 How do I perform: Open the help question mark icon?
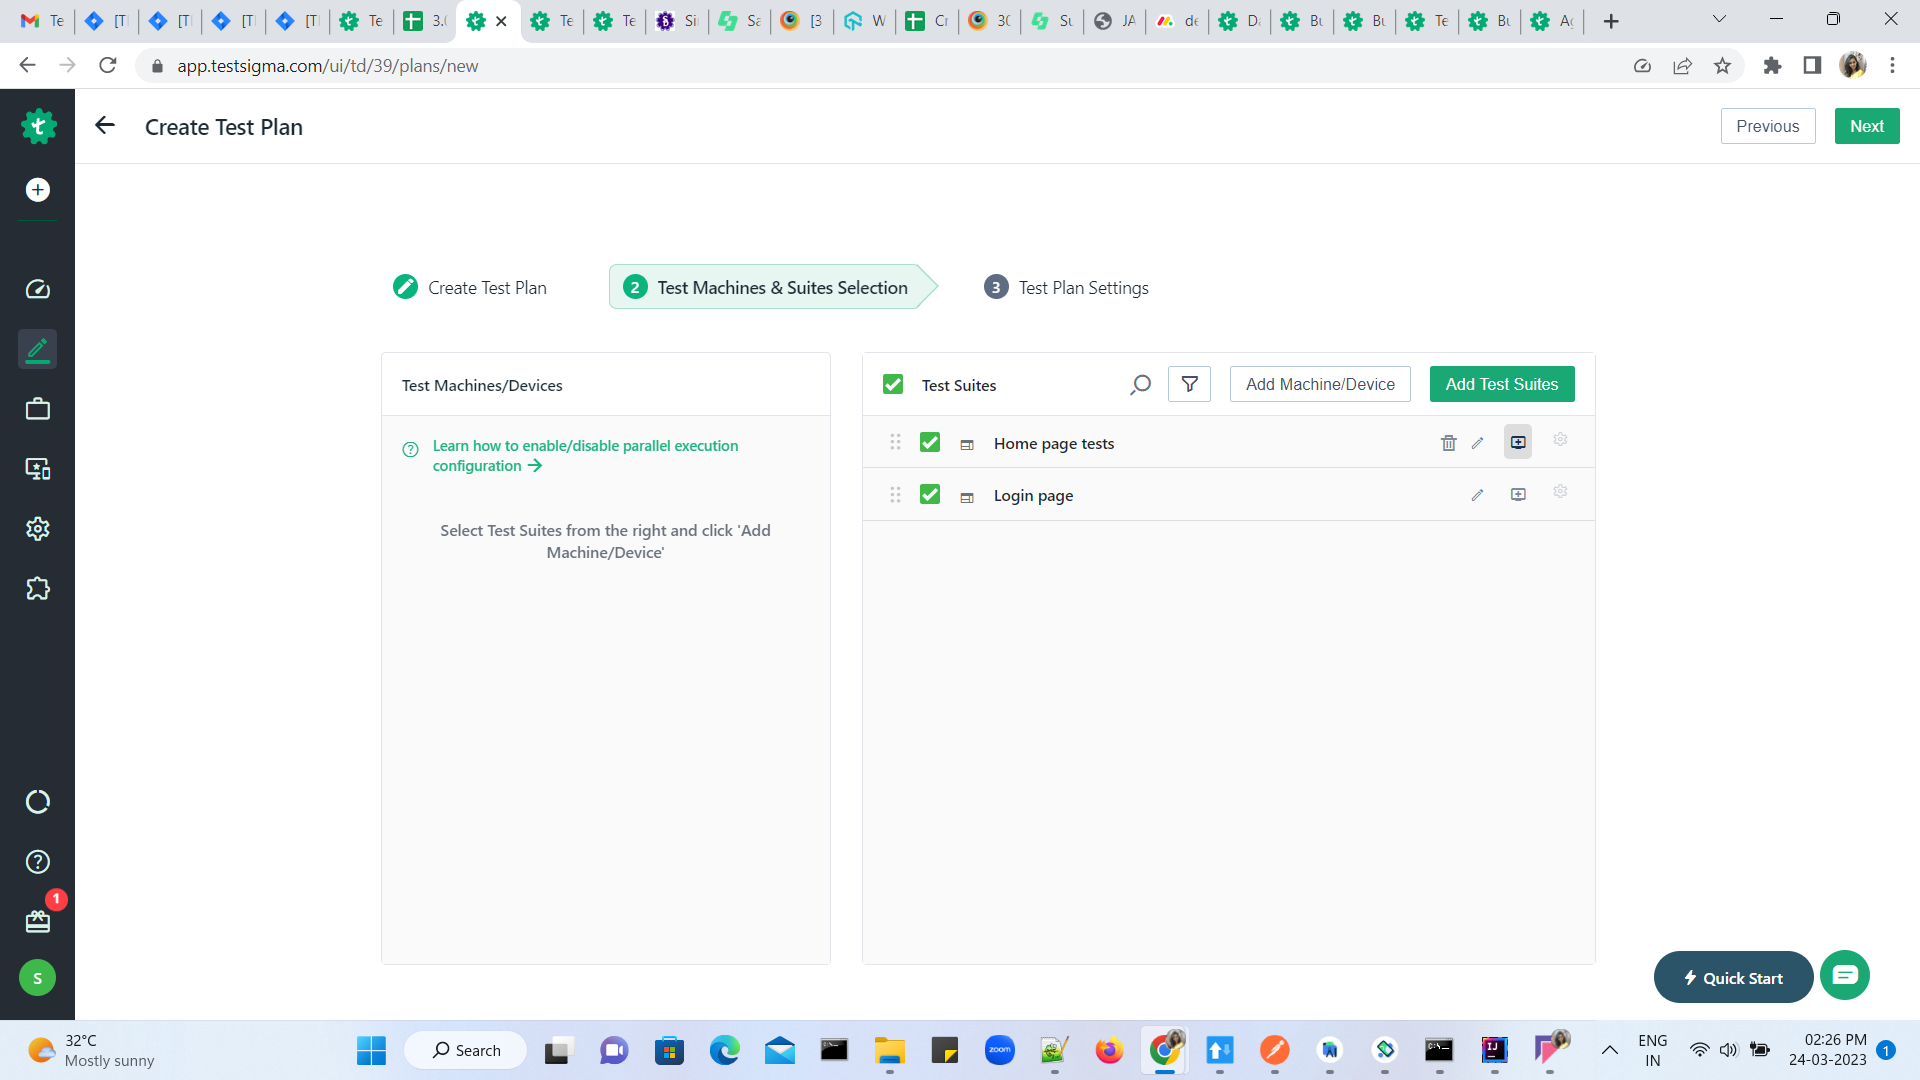pos(38,862)
